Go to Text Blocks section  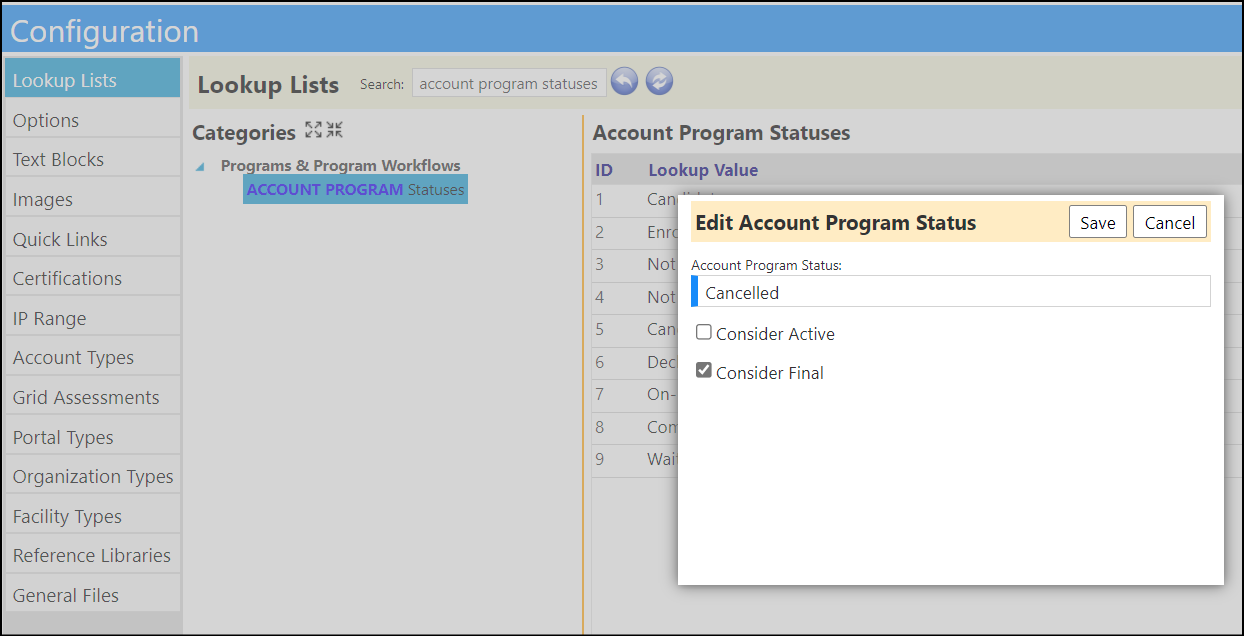[x=92, y=159]
